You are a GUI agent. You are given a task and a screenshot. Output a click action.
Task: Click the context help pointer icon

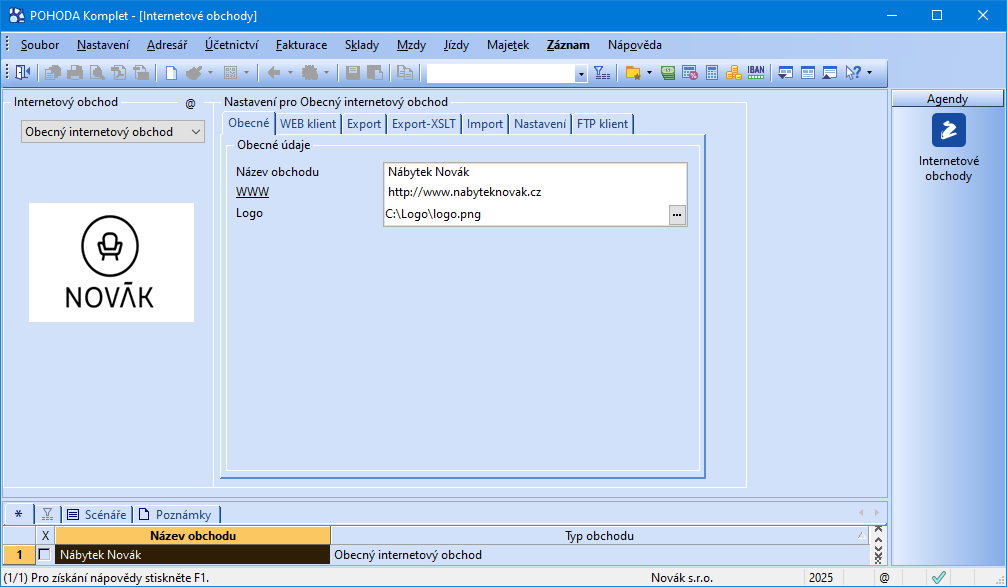(853, 72)
